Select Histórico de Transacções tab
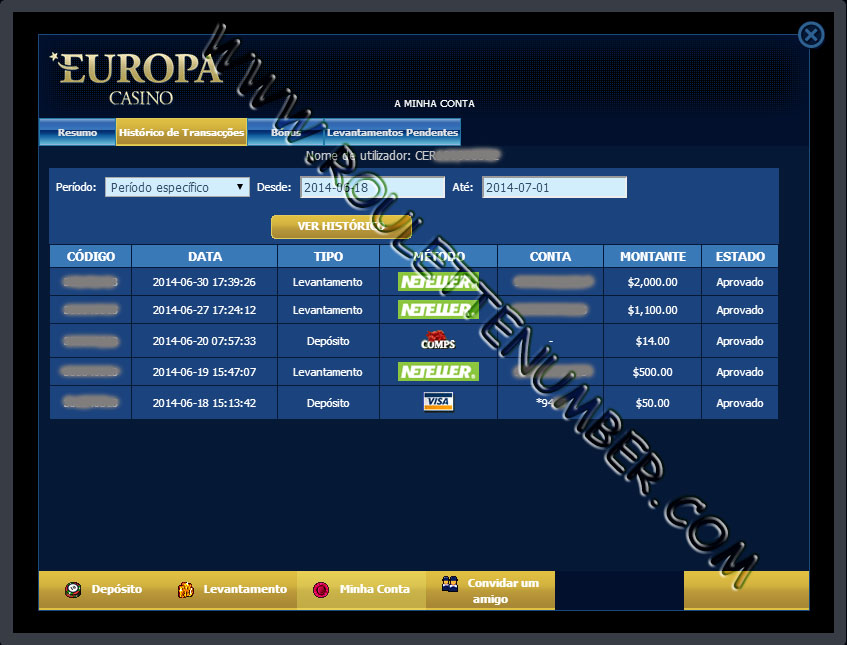This screenshot has width=847, height=645. 182,132
